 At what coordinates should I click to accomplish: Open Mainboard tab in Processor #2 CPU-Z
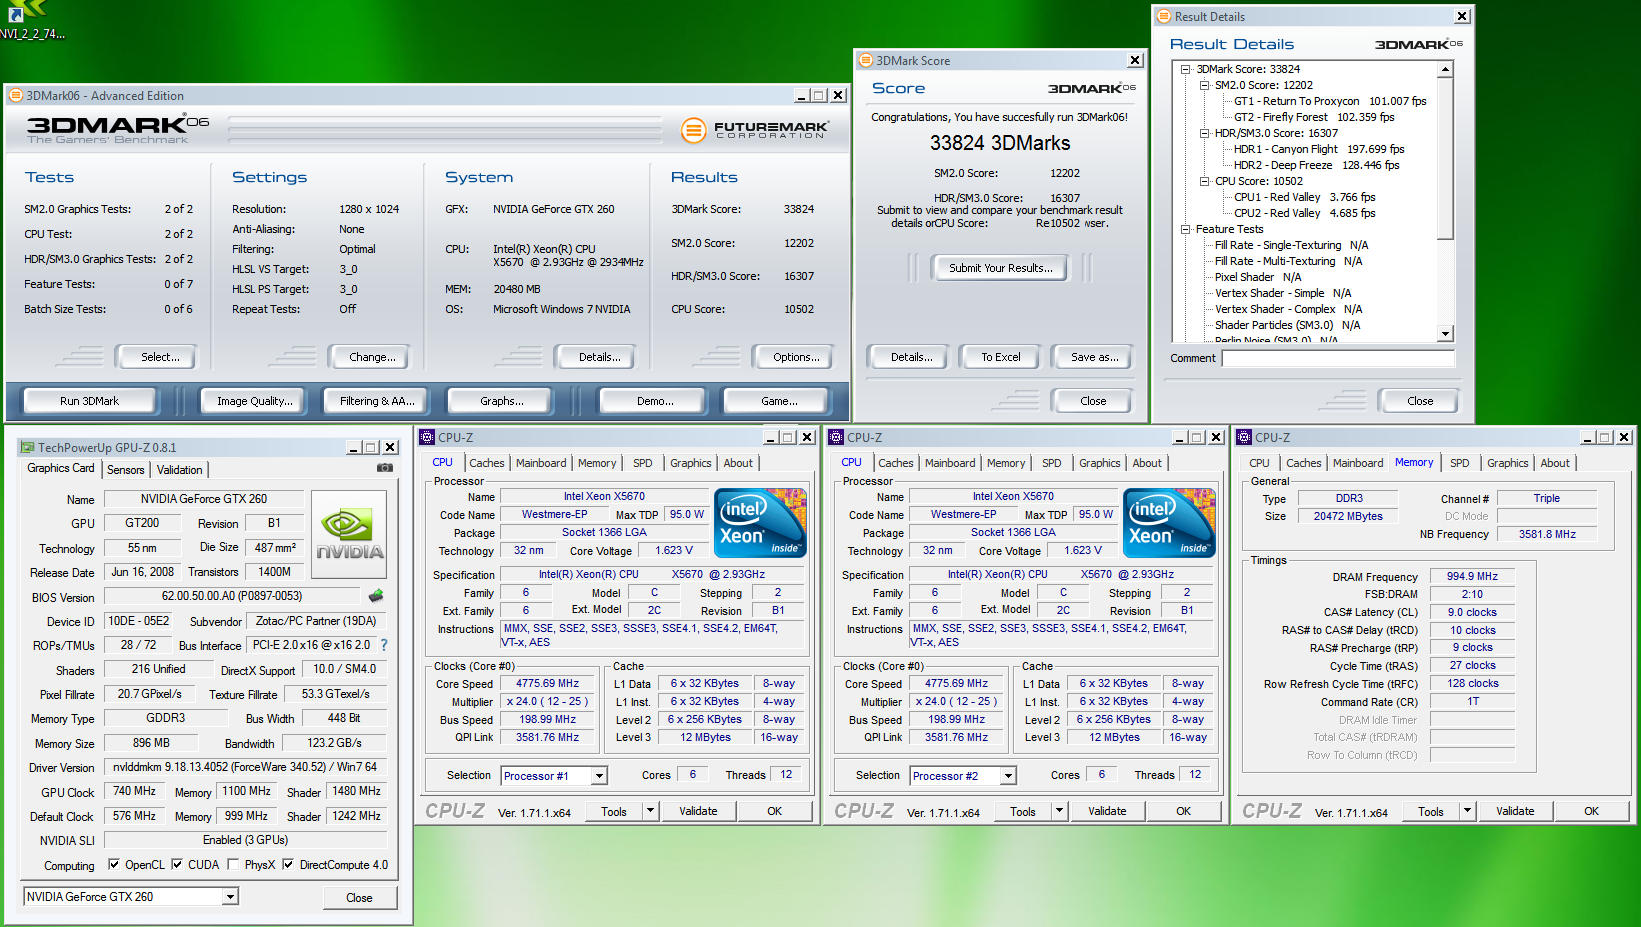click(x=950, y=463)
